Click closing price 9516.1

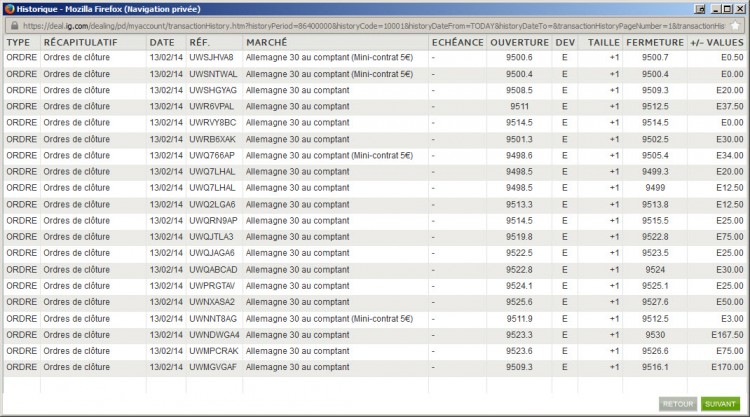pos(655,367)
